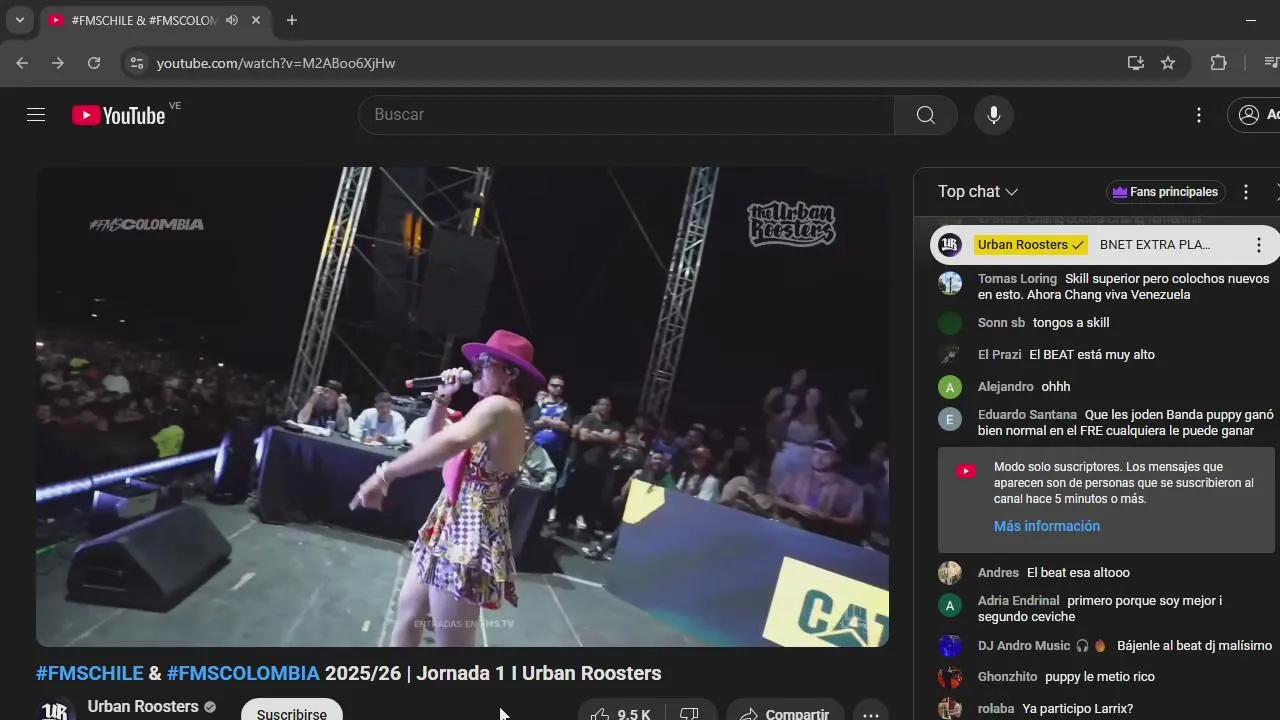
Task: Open more actions under the video
Action: click(x=871, y=714)
